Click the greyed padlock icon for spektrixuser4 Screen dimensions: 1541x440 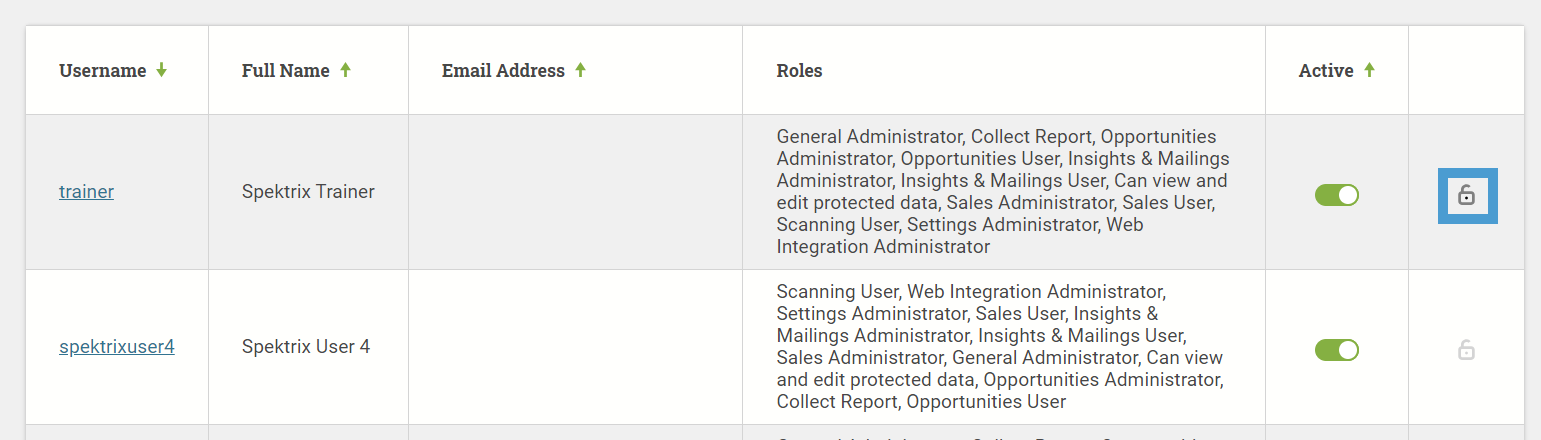1466,350
